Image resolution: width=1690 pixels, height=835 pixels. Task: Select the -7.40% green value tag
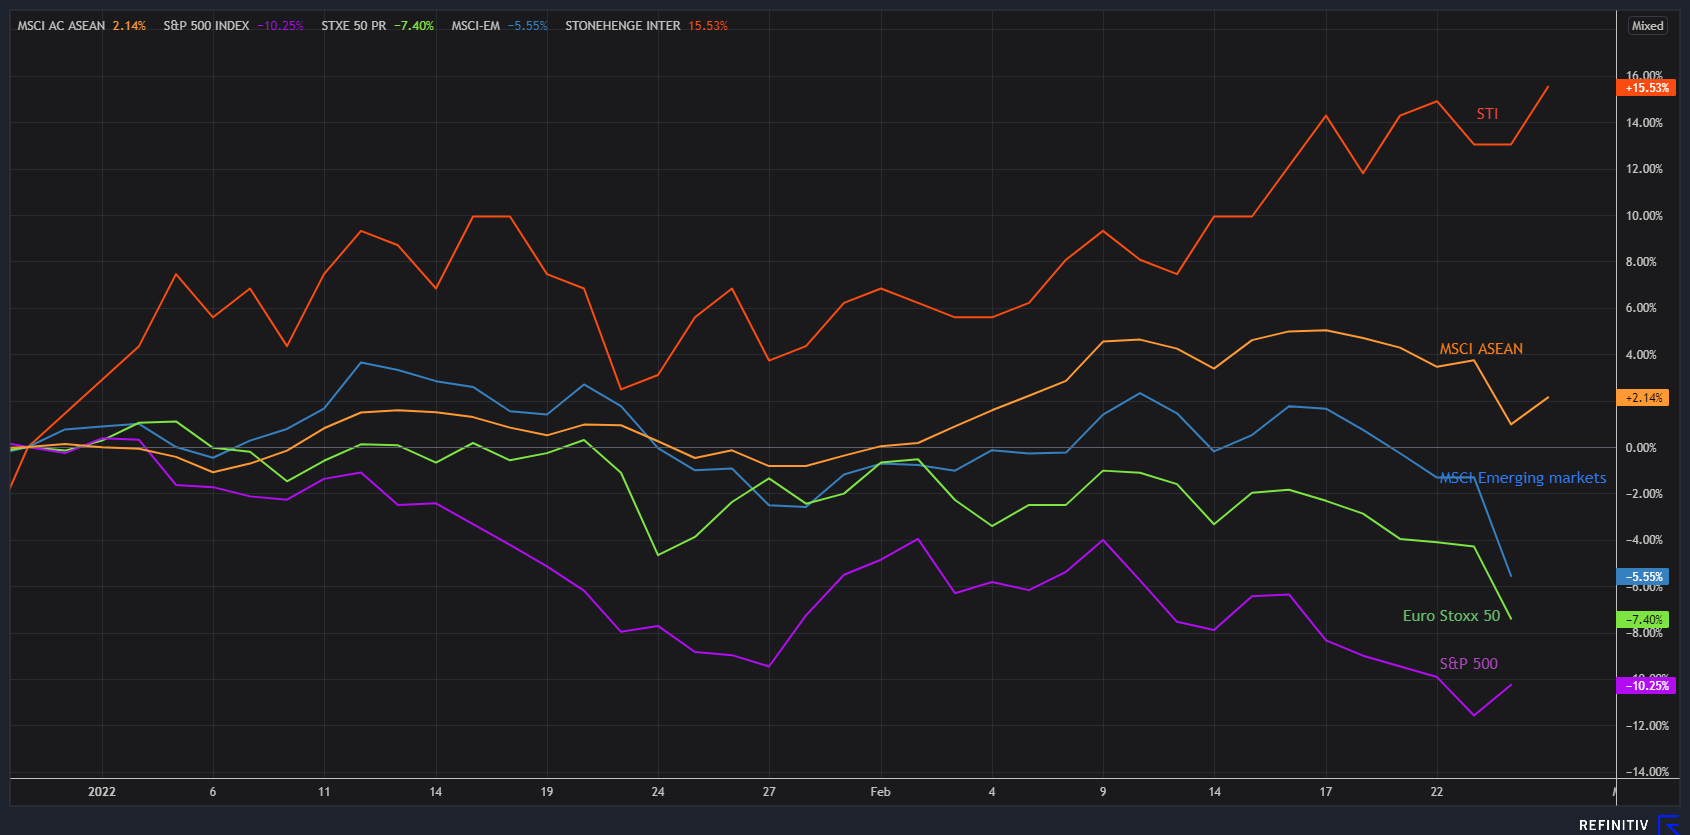pos(1643,620)
